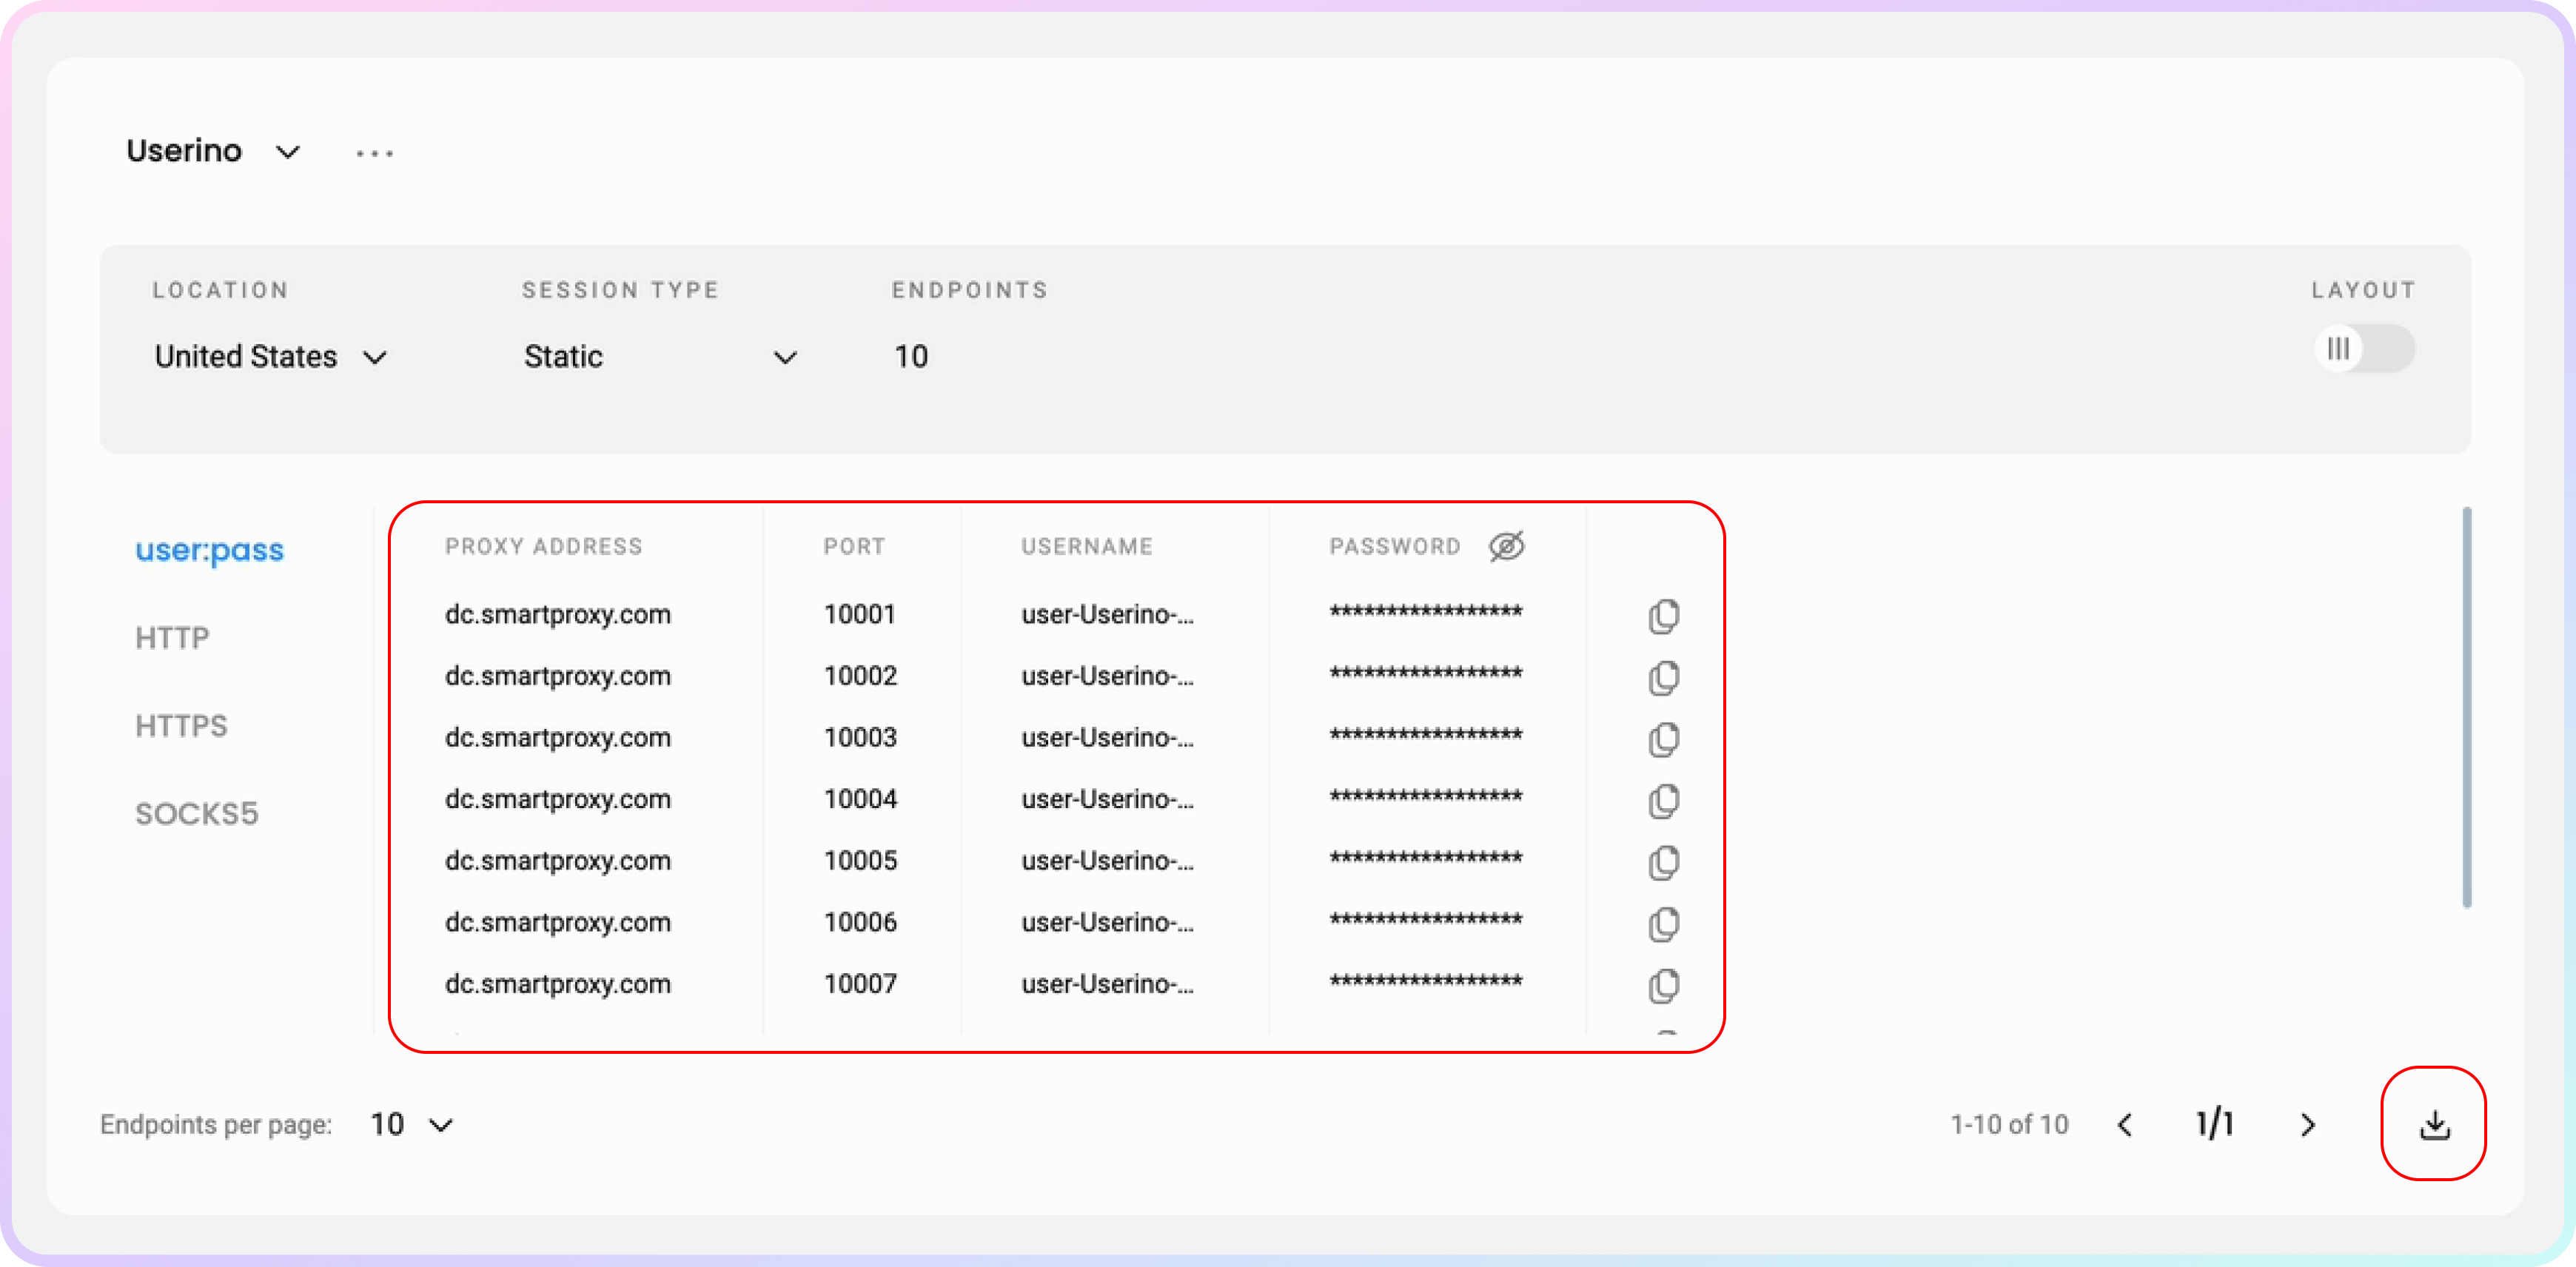Open the three-dots menu next to Userino
The width and height of the screenshot is (2576, 1267).
375,153
